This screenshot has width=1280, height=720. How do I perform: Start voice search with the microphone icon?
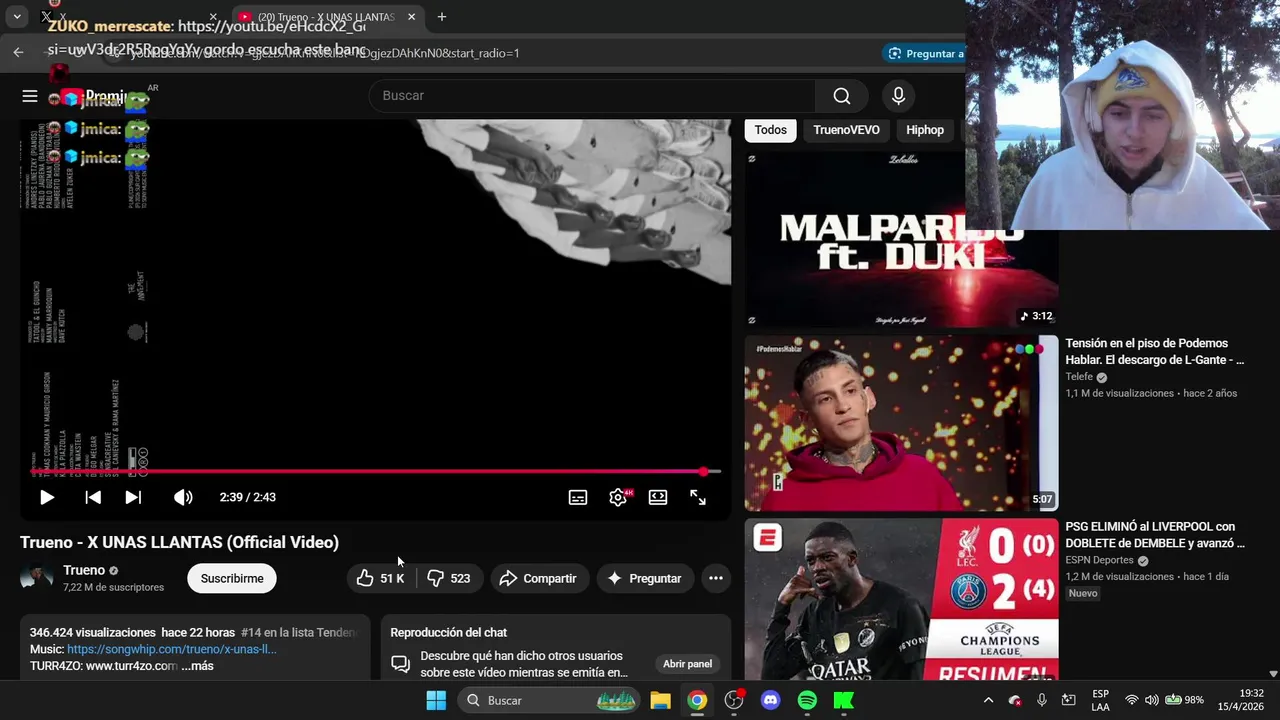point(898,96)
